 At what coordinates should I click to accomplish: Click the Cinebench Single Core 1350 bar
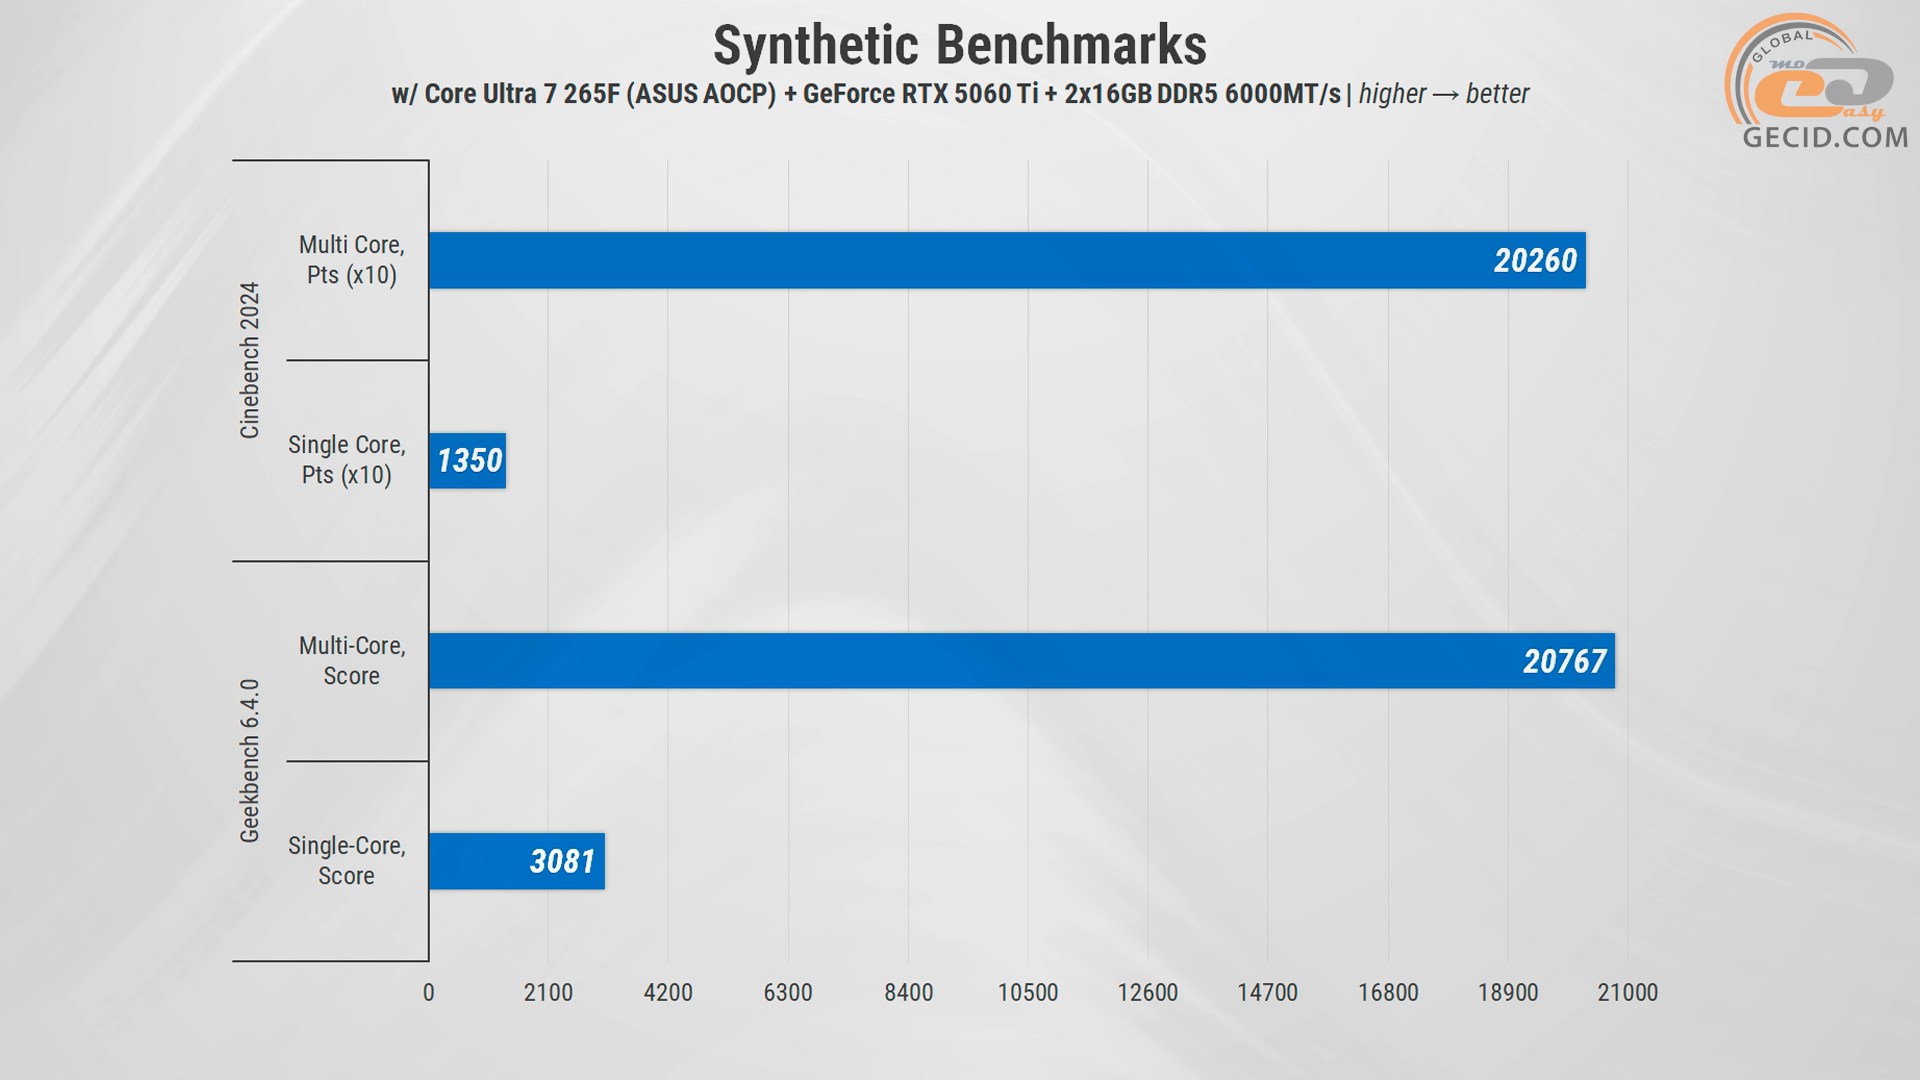(467, 460)
